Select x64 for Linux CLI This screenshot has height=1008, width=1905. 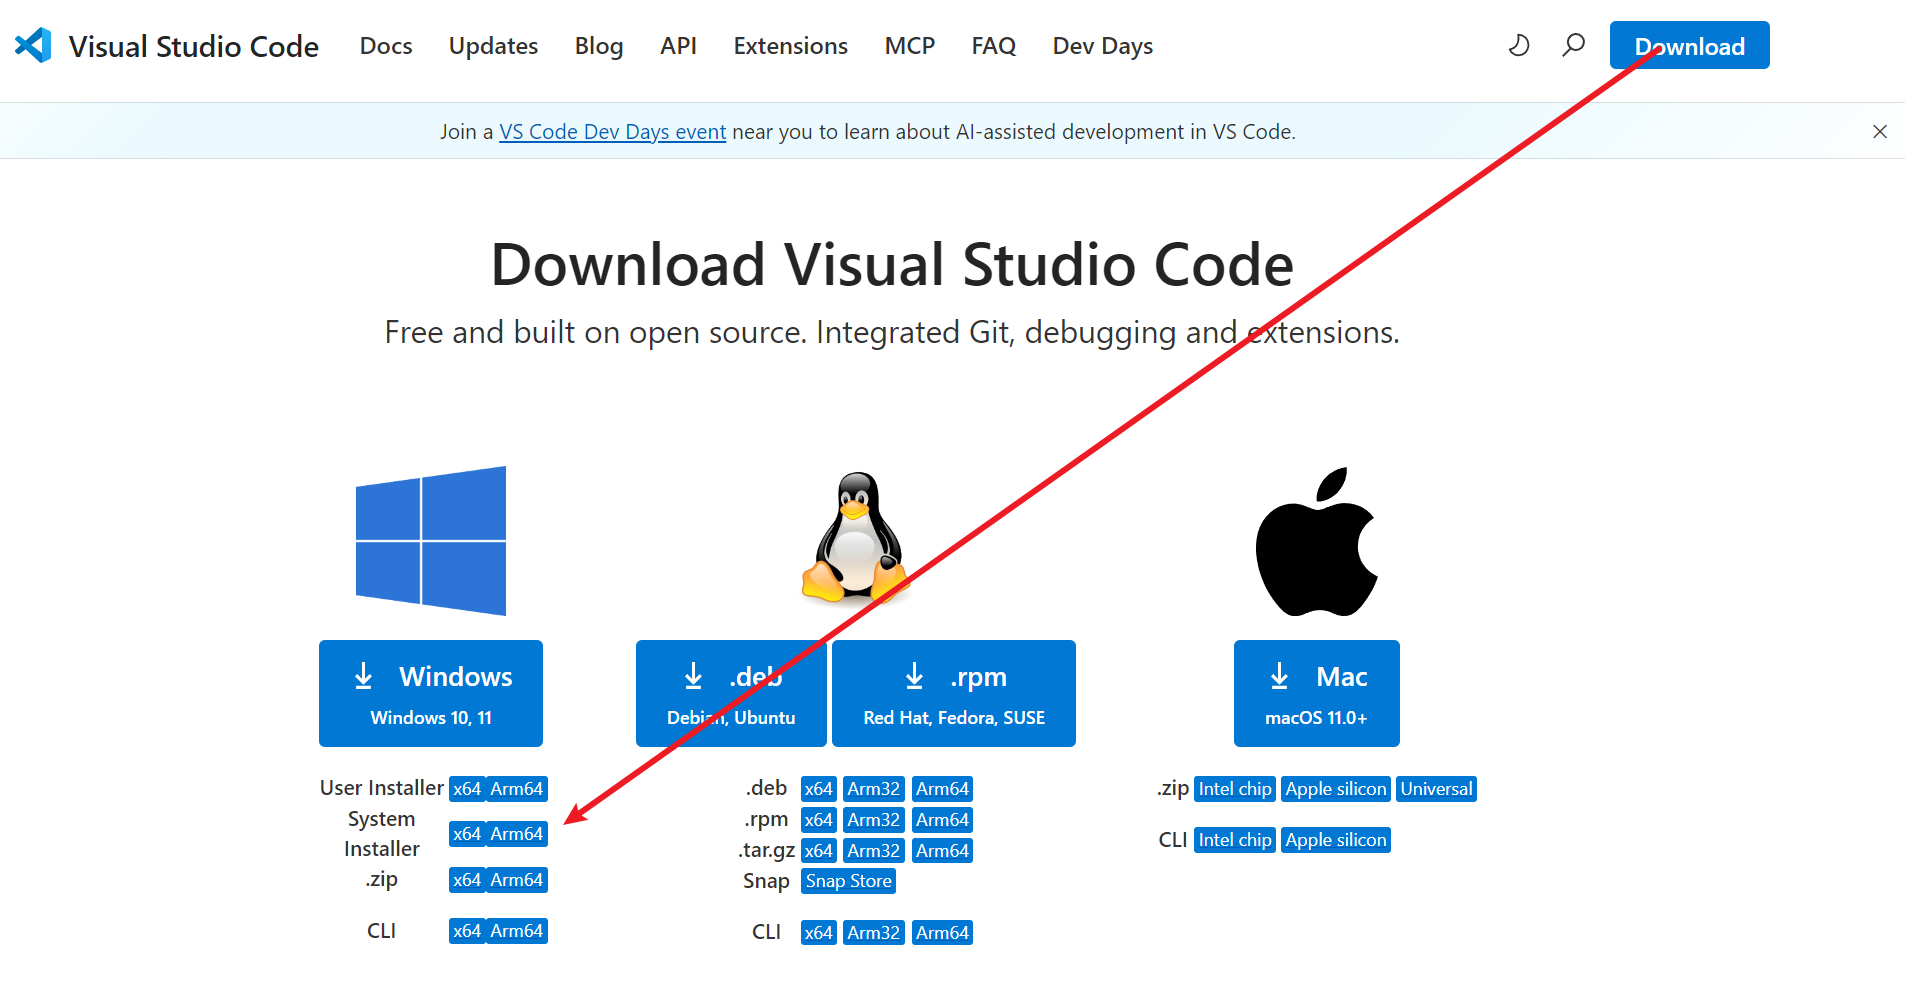(819, 933)
